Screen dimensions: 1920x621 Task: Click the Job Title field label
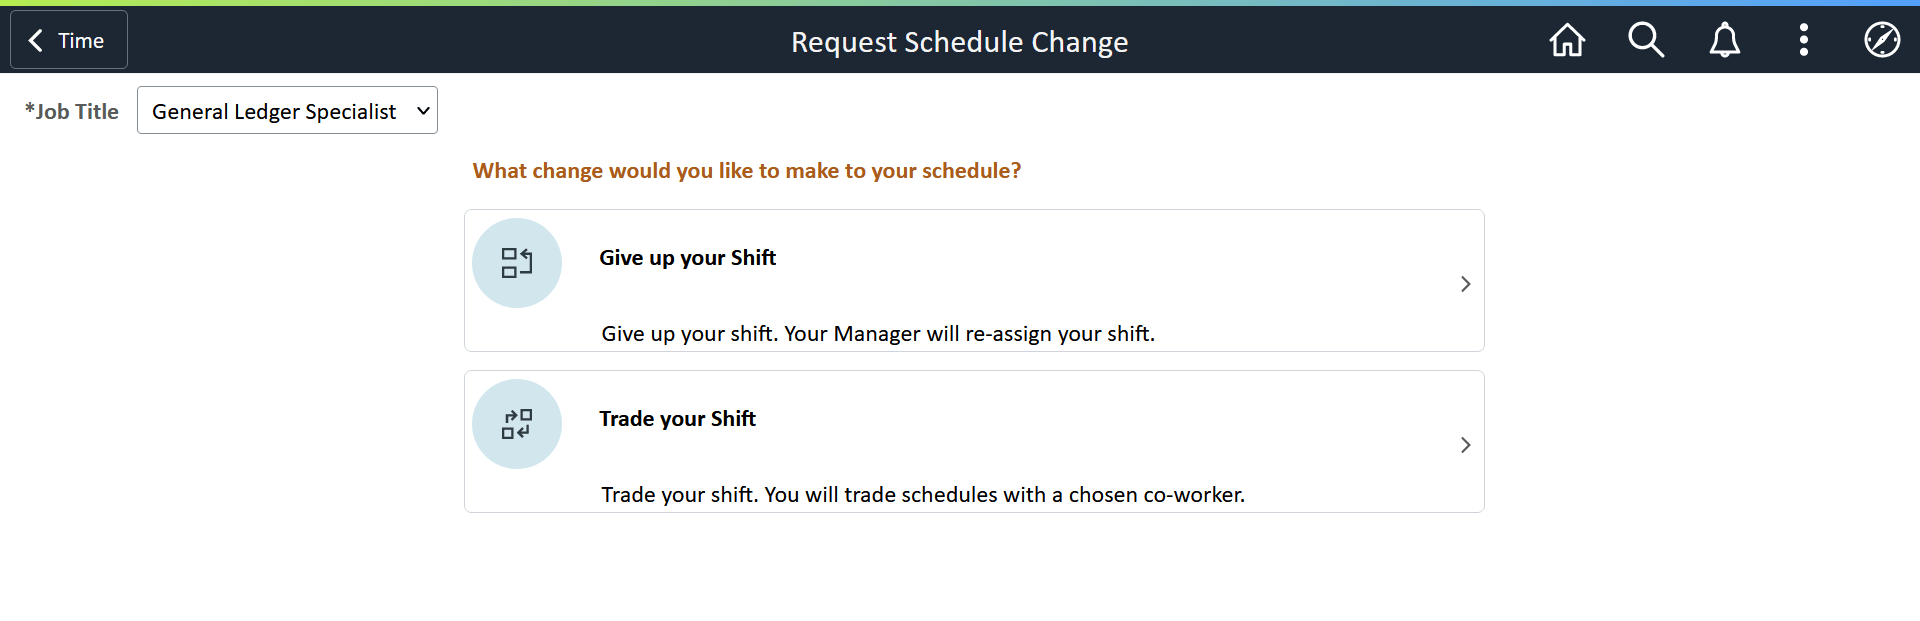click(x=71, y=111)
